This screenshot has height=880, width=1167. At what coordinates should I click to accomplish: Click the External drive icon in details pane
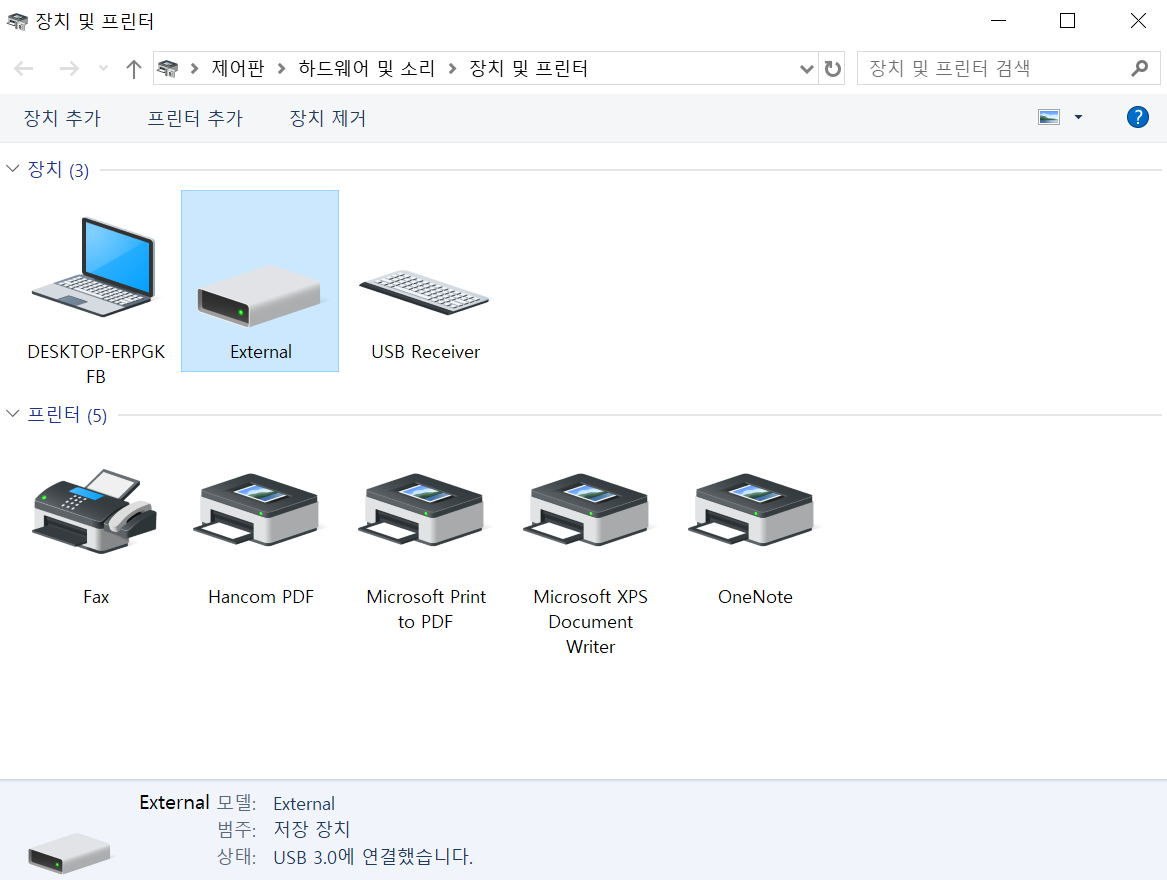click(68, 852)
